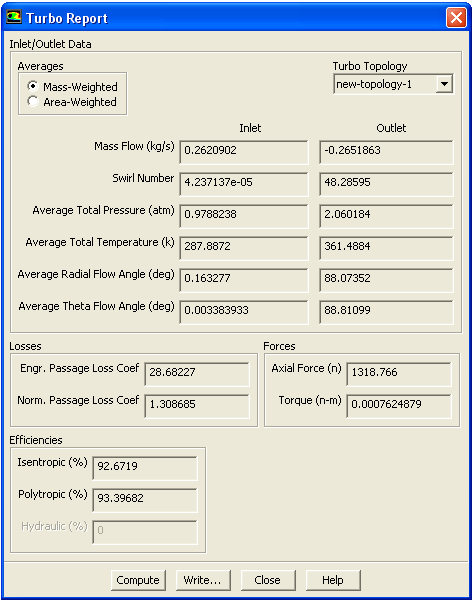Image resolution: width=473 pixels, height=601 pixels.
Task: Click the Outlet Mass Flow field
Action: pos(386,152)
